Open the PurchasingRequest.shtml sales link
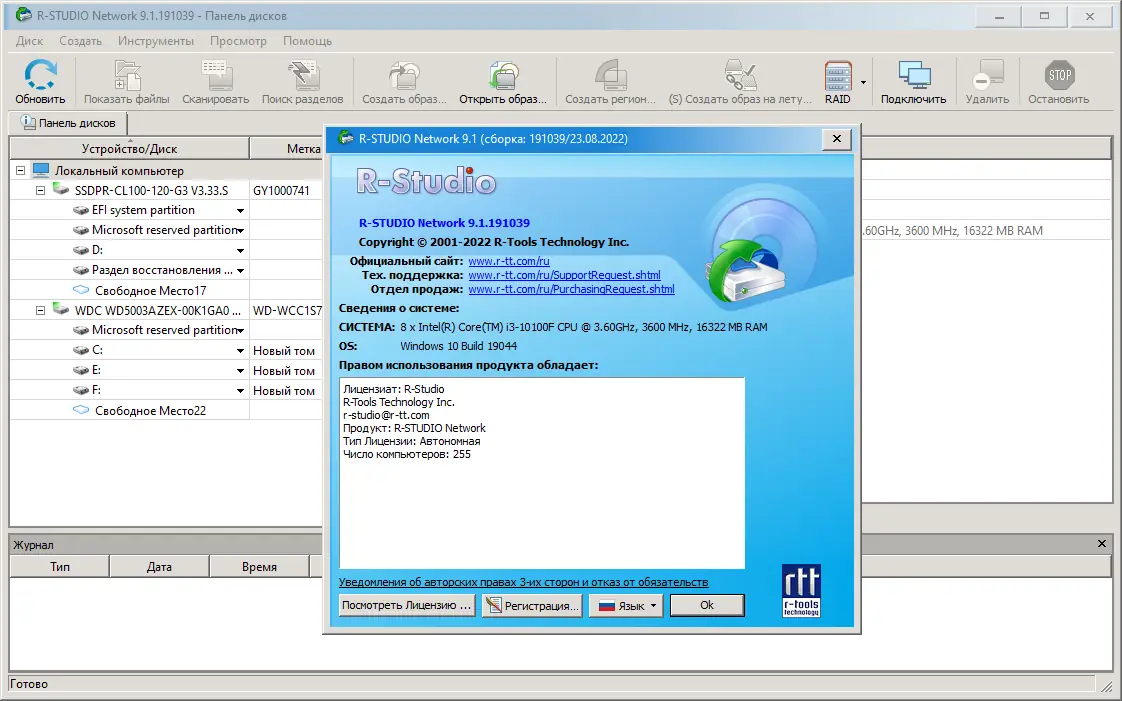The image size is (1122, 701). click(x=572, y=289)
